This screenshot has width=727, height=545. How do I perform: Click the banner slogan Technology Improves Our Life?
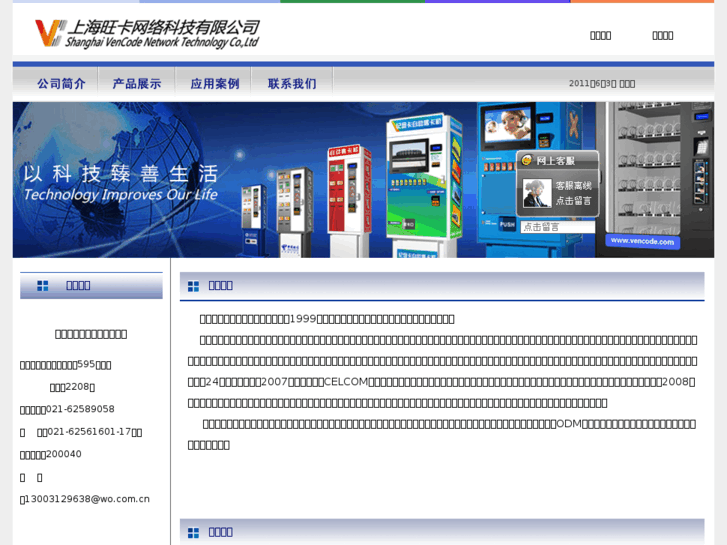point(121,194)
